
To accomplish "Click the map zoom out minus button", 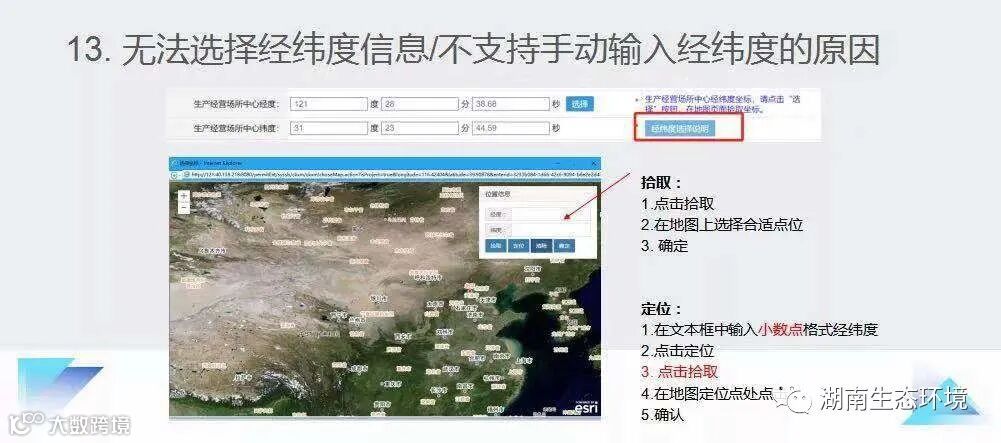I will tap(184, 207).
